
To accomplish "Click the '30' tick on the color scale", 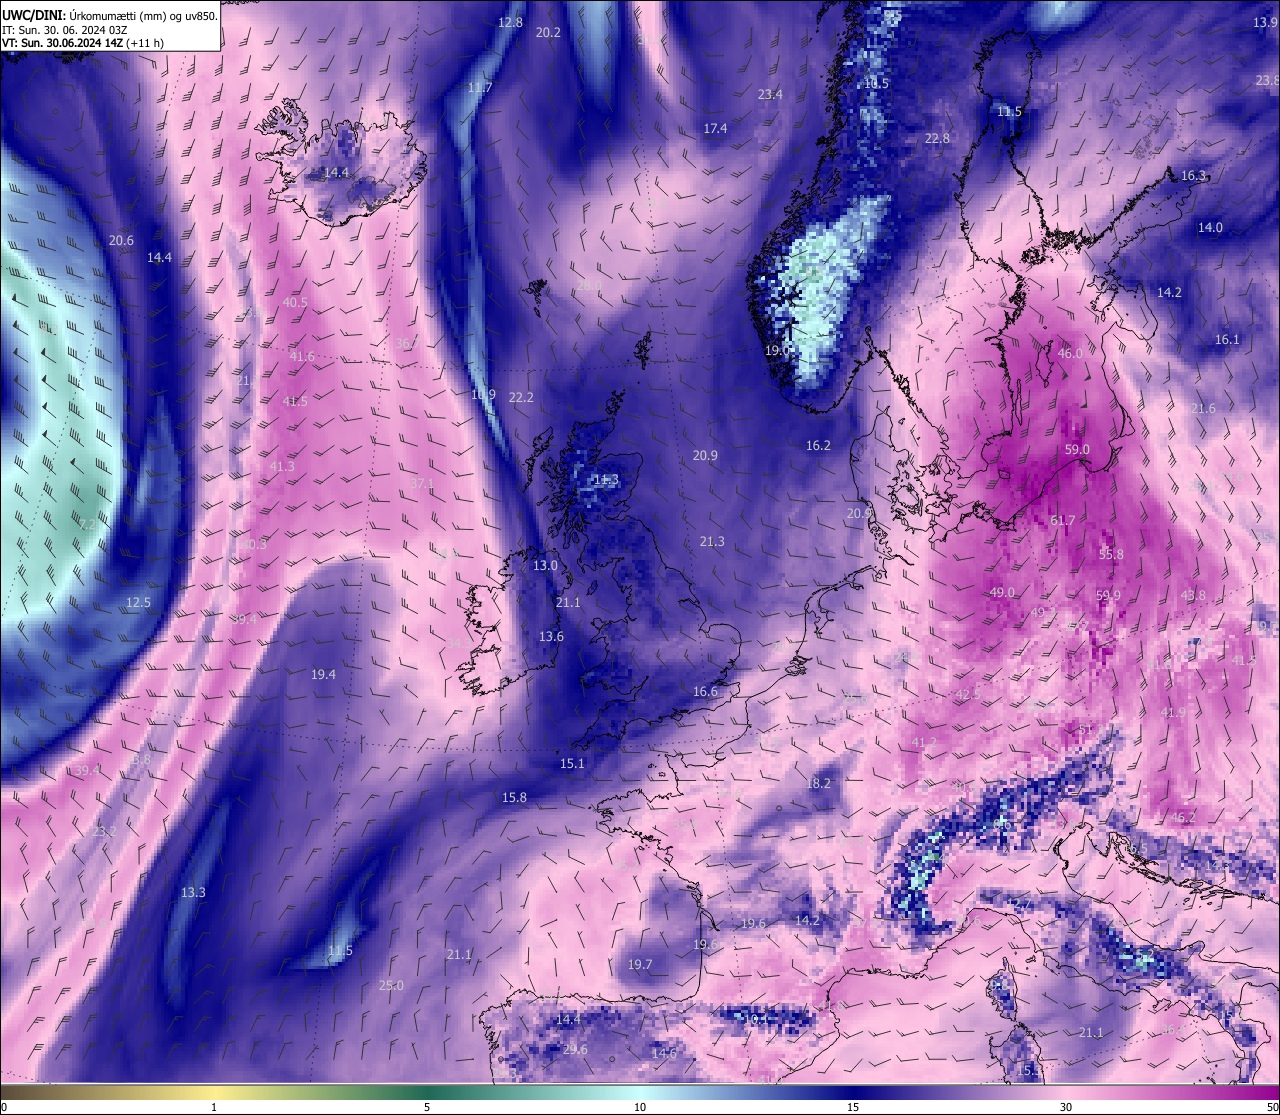I will point(1066,1107).
